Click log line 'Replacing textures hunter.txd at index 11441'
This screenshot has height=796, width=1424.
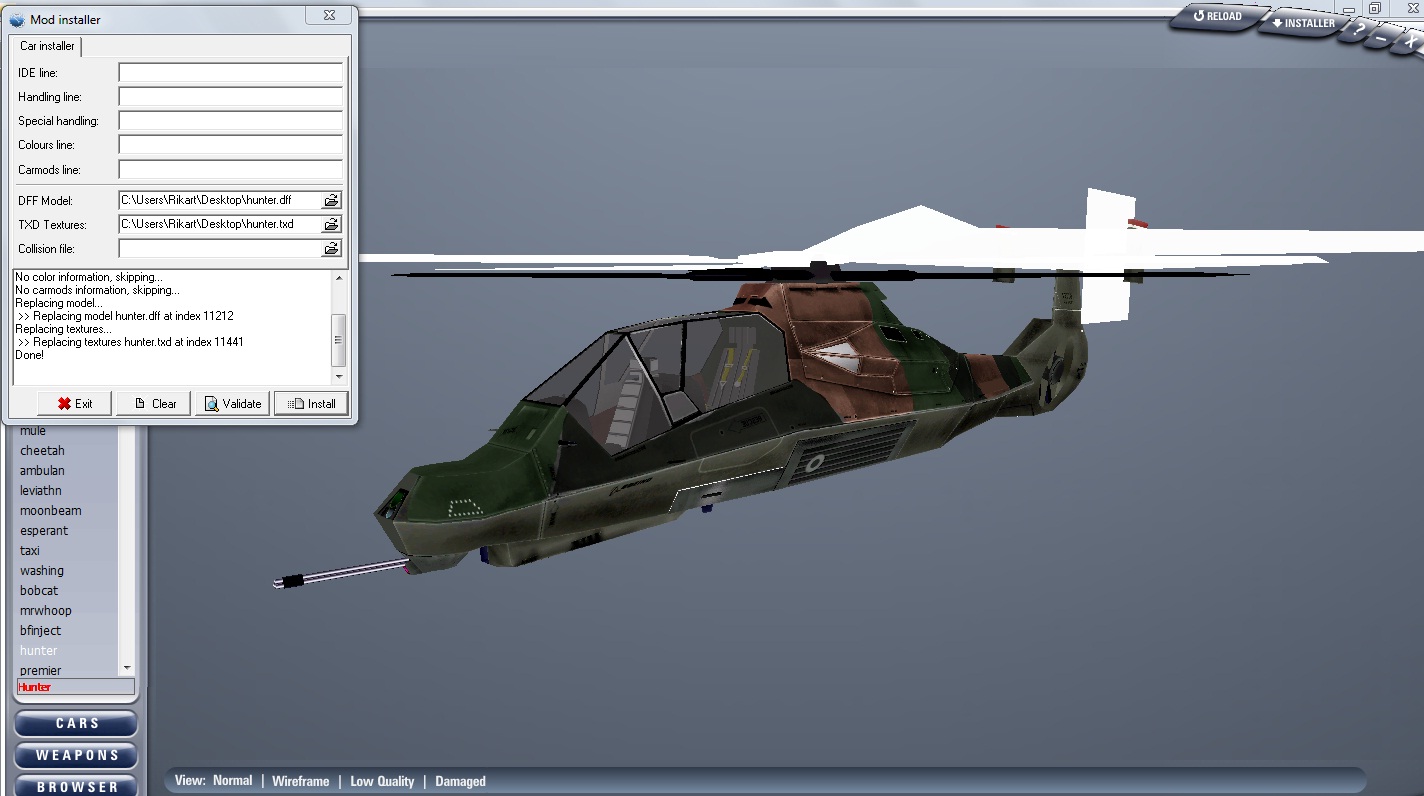tap(131, 342)
